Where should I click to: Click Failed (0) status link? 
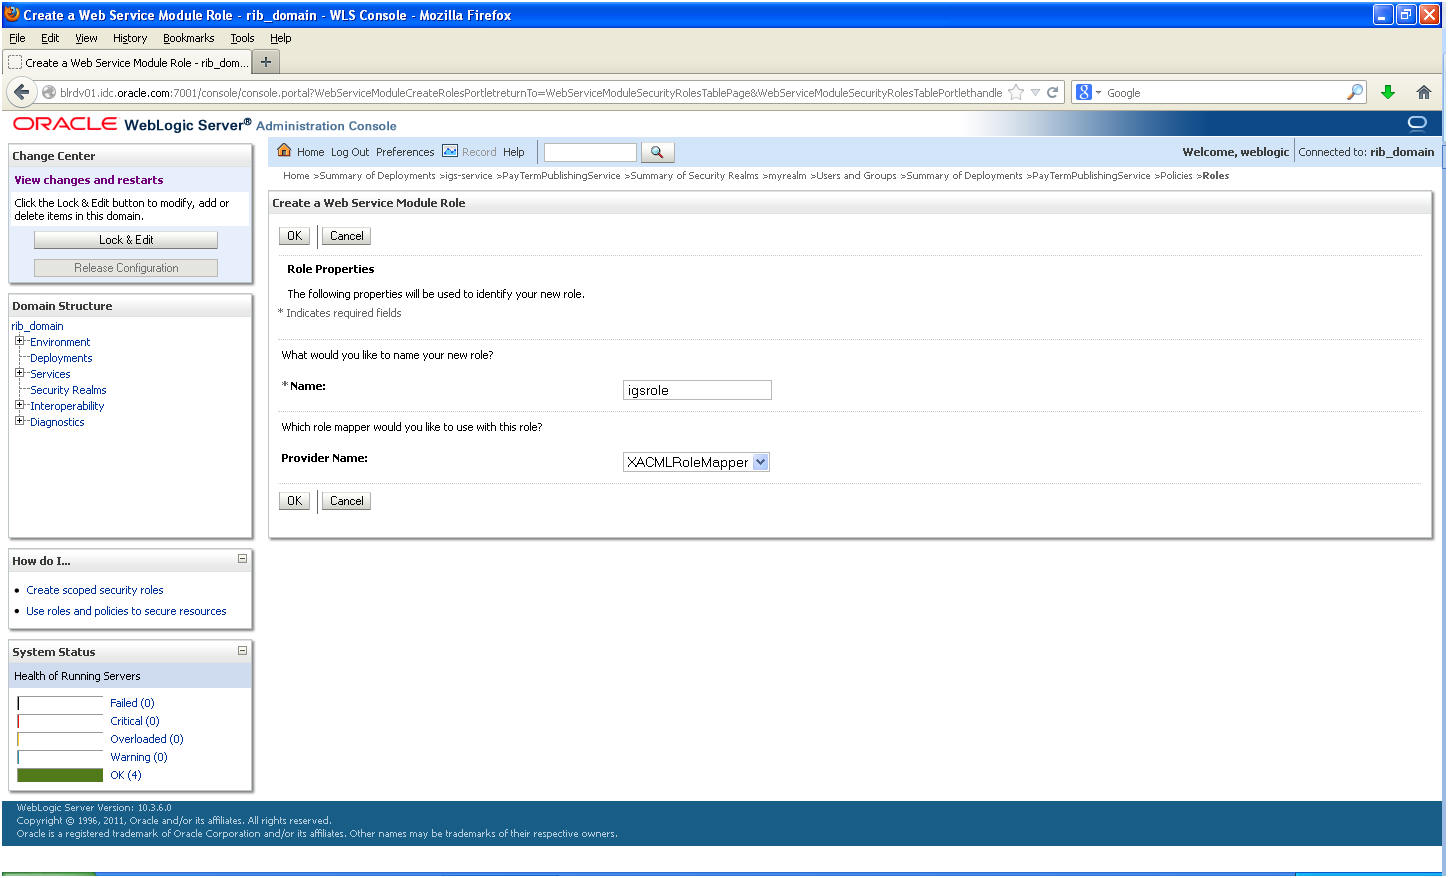pyautogui.click(x=132, y=703)
